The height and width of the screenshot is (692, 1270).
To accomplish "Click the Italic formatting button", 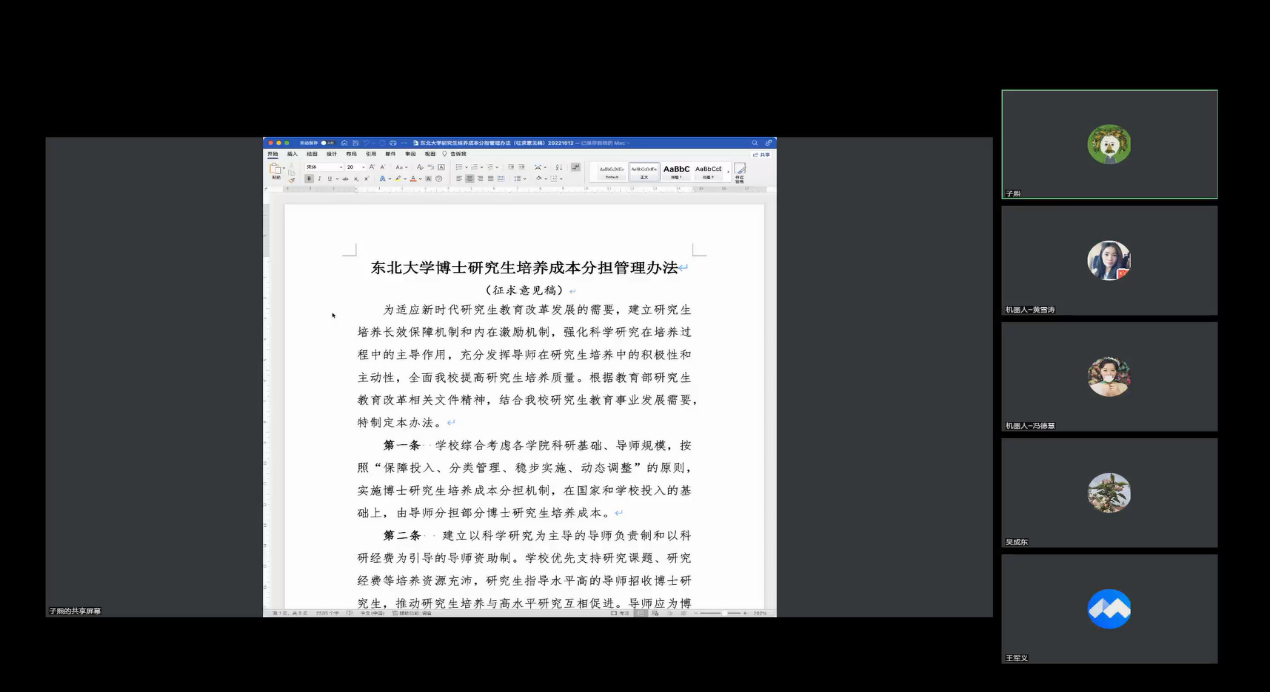I will tap(319, 179).
